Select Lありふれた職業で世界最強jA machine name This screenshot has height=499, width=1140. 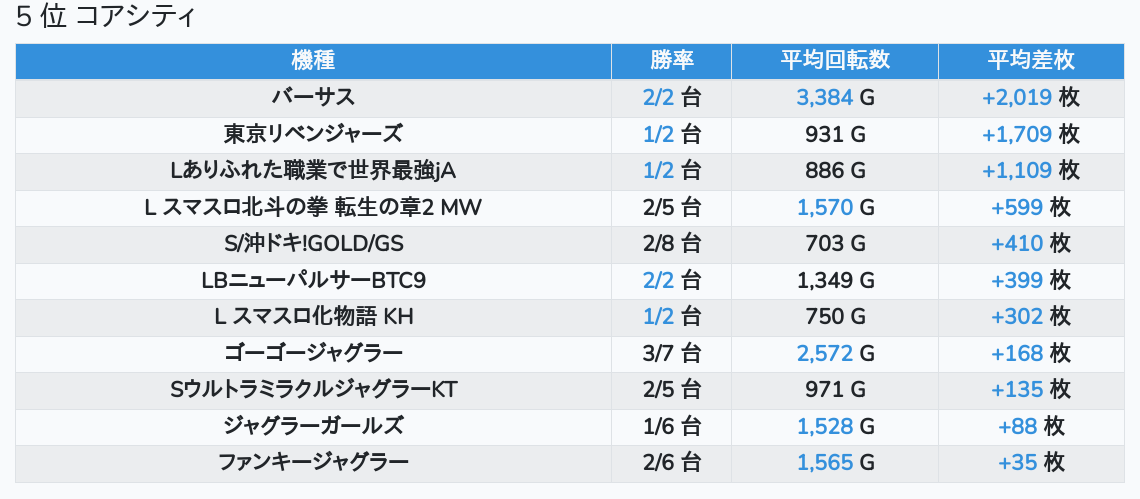[313, 170]
